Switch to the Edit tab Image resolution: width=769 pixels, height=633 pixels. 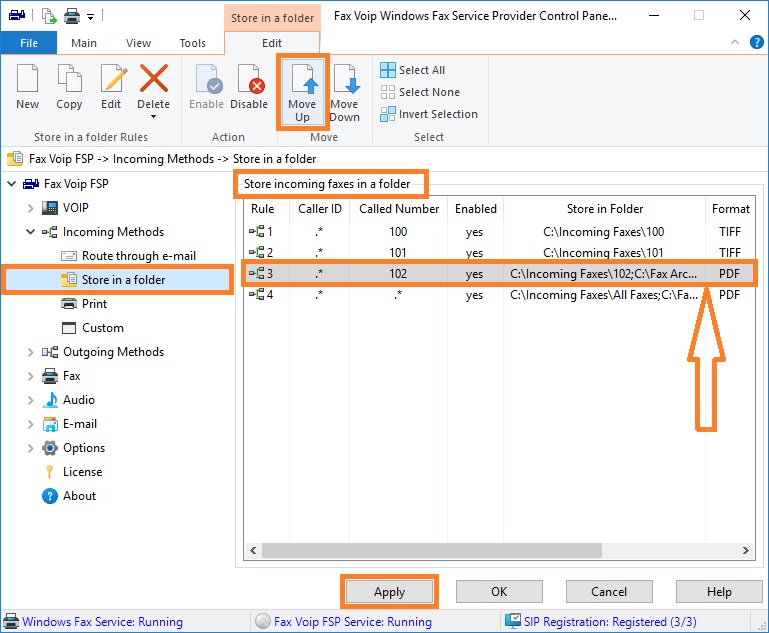[x=272, y=43]
